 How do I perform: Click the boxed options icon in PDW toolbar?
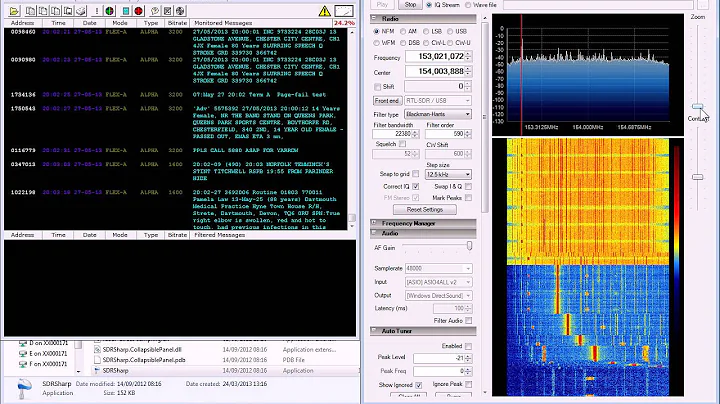[x=168, y=11]
